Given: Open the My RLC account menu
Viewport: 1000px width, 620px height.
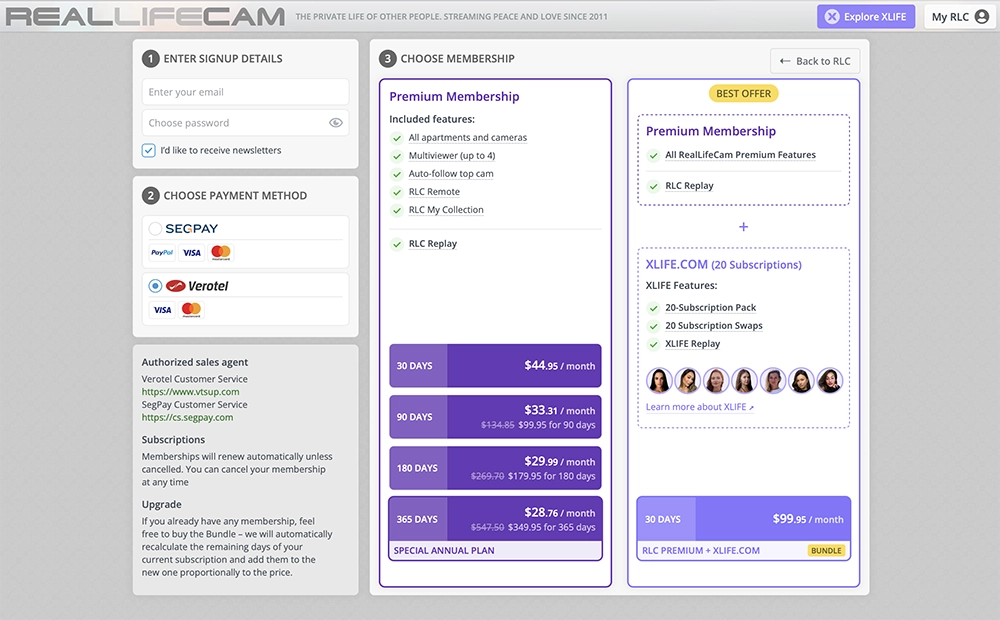Looking at the screenshot, I should tap(960, 17).
